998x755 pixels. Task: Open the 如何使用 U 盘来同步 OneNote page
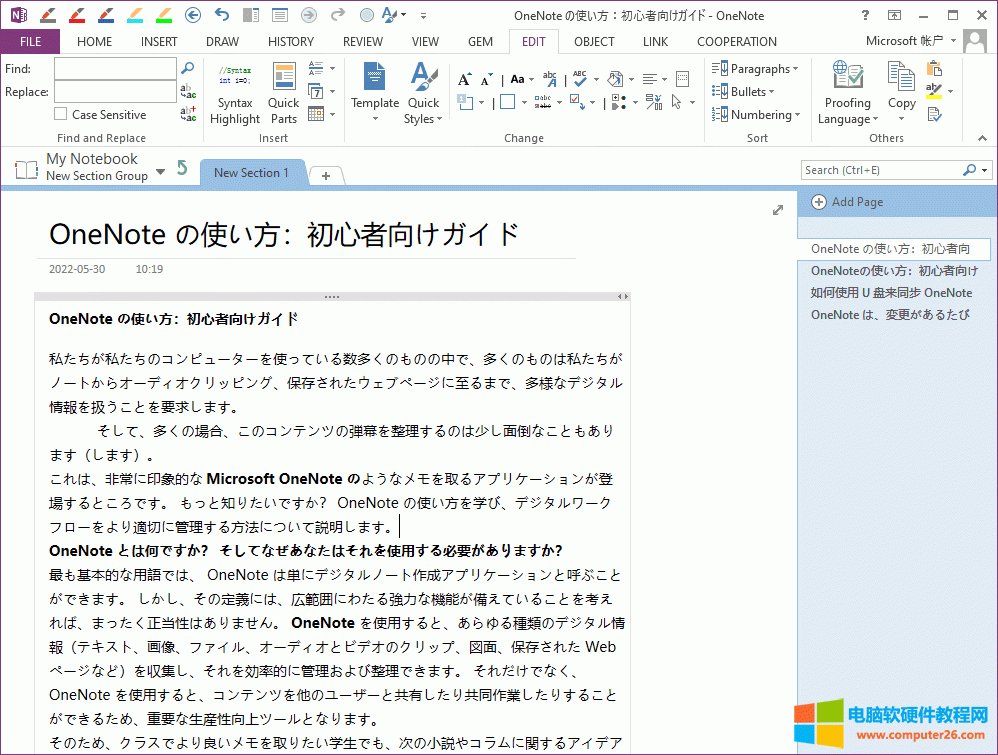(x=891, y=293)
